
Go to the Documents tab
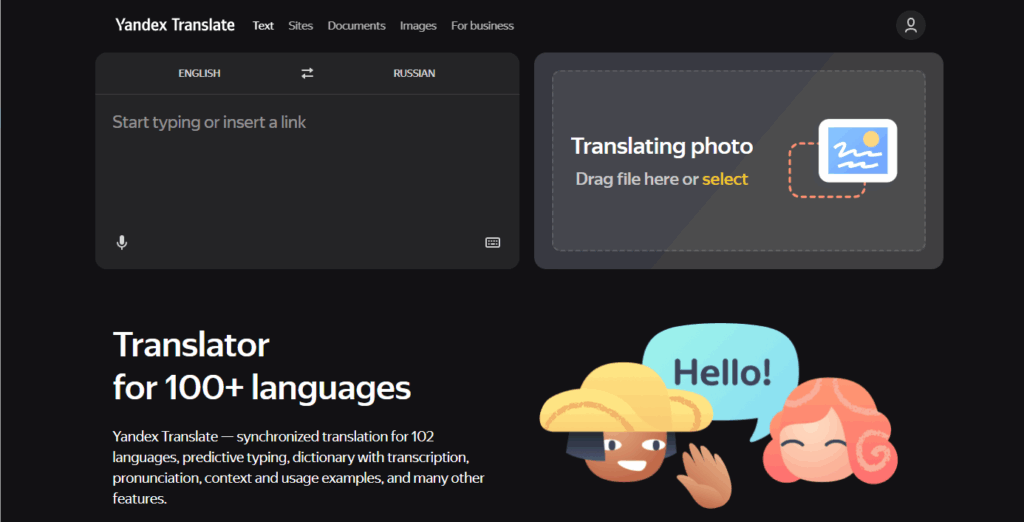tap(356, 26)
